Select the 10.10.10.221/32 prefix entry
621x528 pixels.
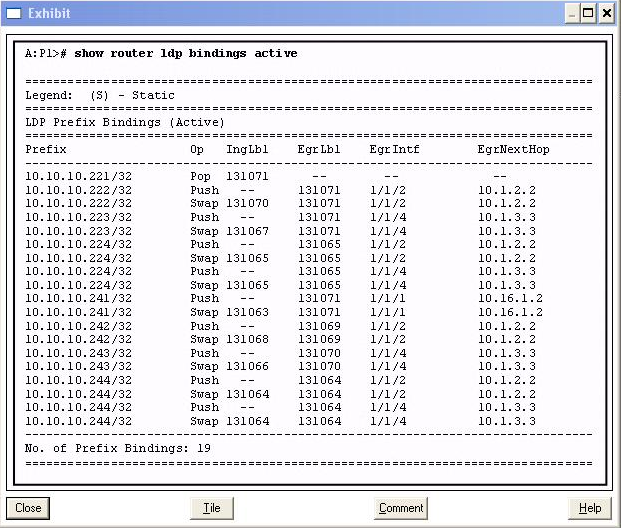pyautogui.click(x=78, y=176)
